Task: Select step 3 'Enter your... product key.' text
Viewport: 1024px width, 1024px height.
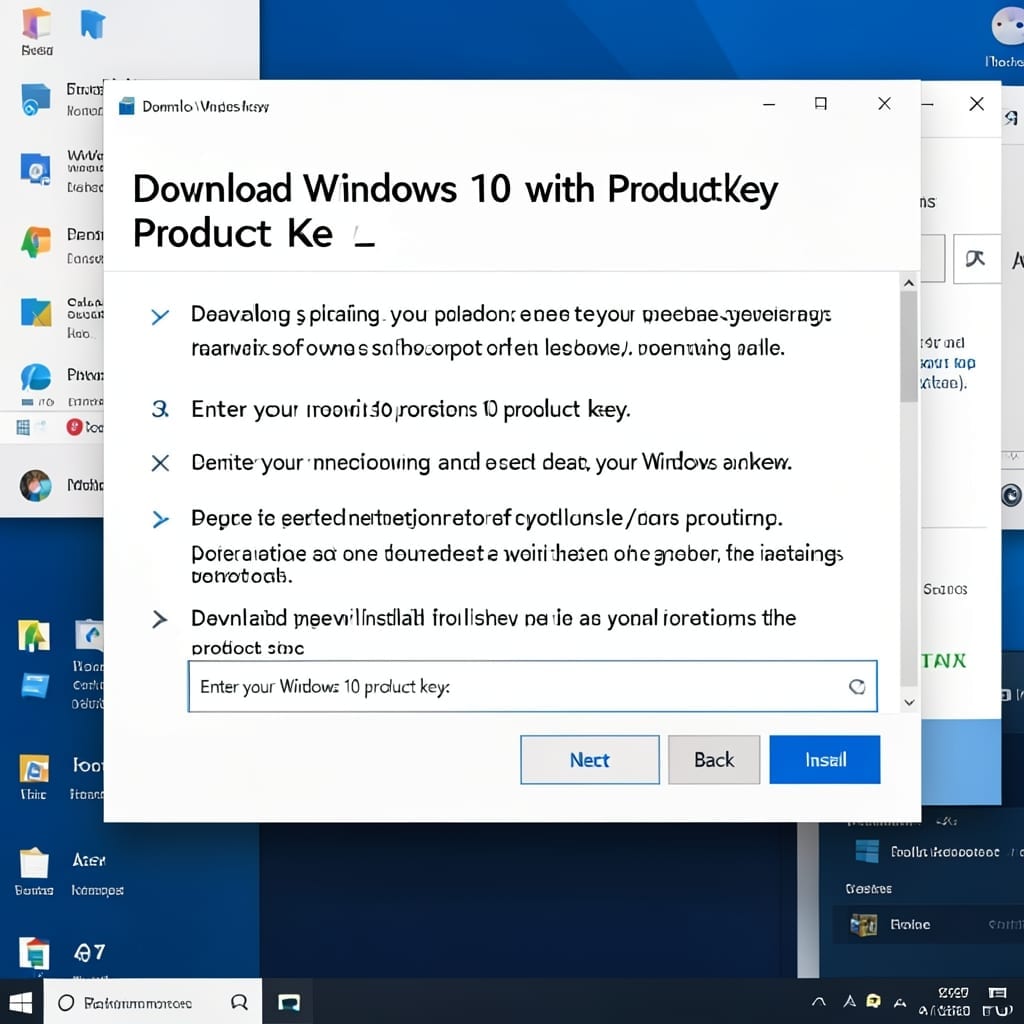Action: 410,409
